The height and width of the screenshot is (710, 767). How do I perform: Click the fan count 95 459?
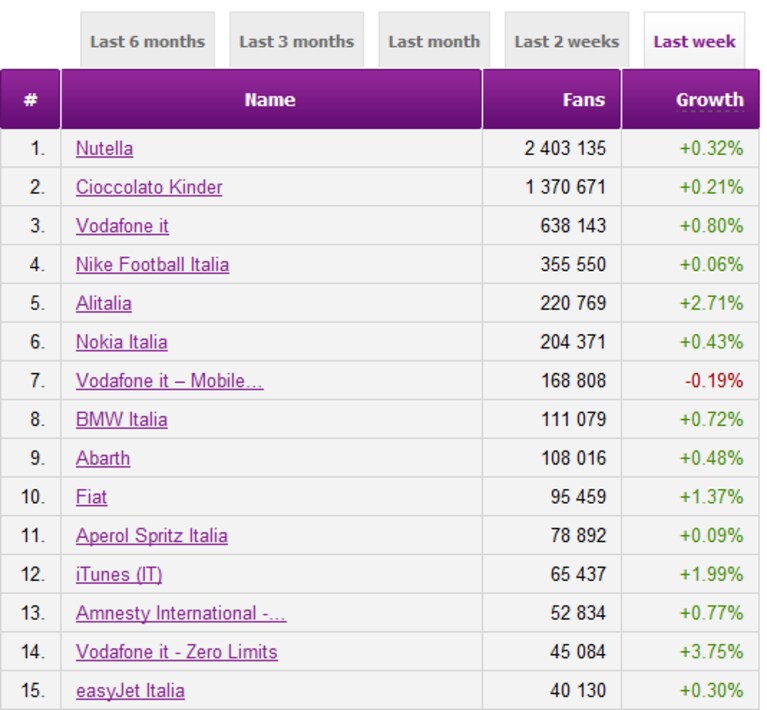[x=578, y=497]
